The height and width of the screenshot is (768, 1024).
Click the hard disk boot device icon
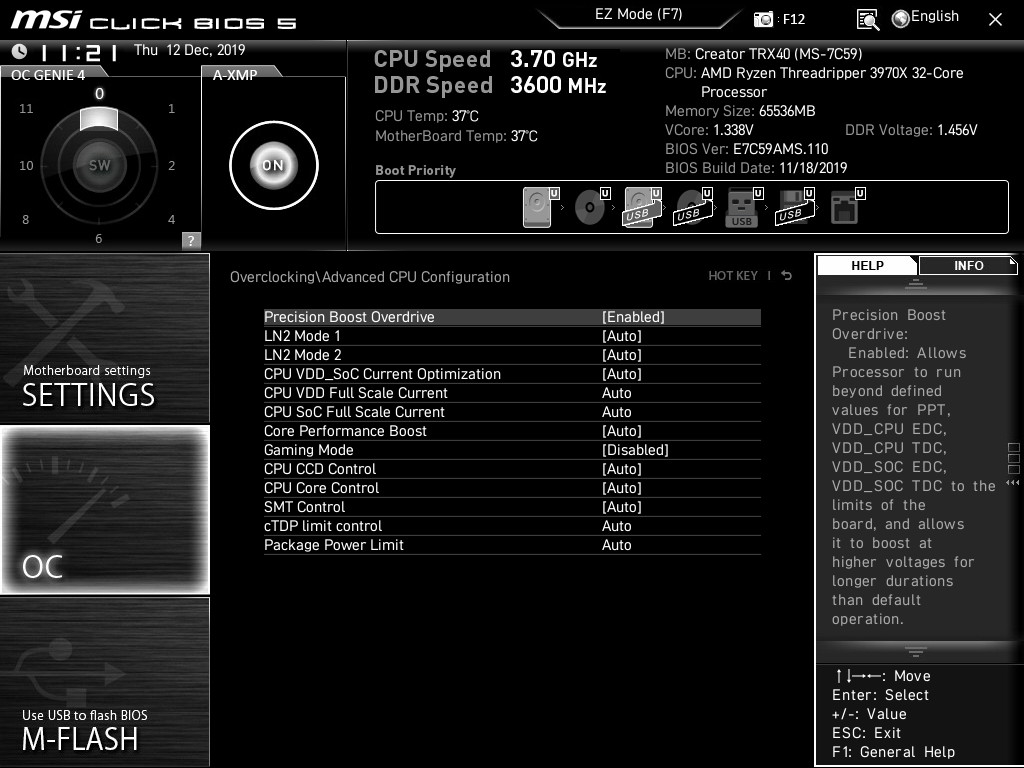[x=537, y=208]
